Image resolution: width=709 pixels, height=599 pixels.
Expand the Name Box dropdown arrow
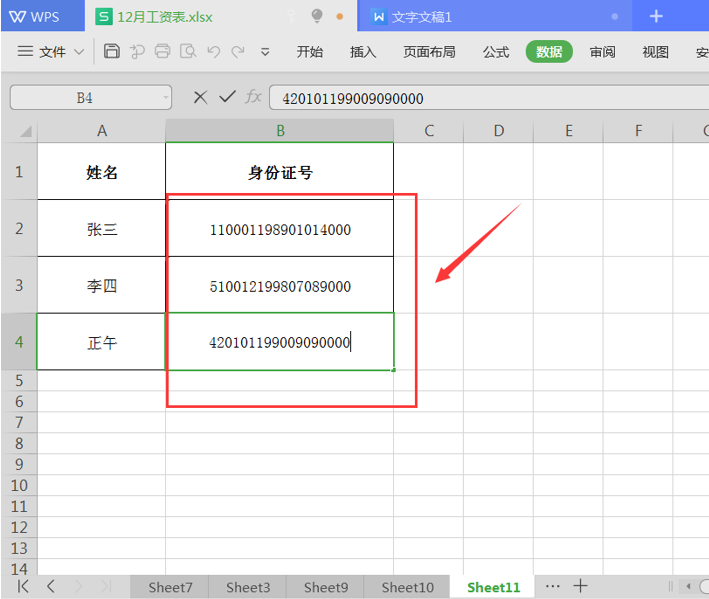(x=166, y=97)
